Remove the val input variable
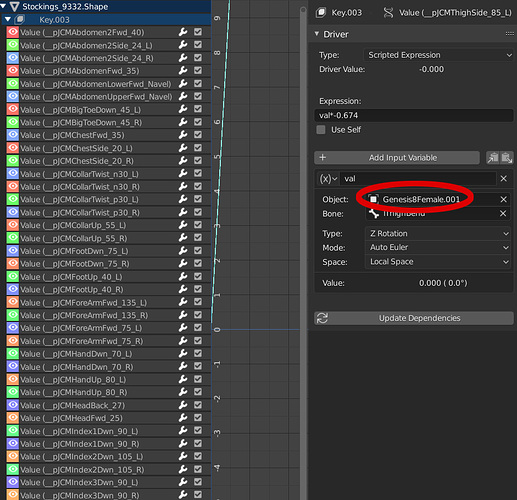This screenshot has height=500, width=517. (504, 179)
